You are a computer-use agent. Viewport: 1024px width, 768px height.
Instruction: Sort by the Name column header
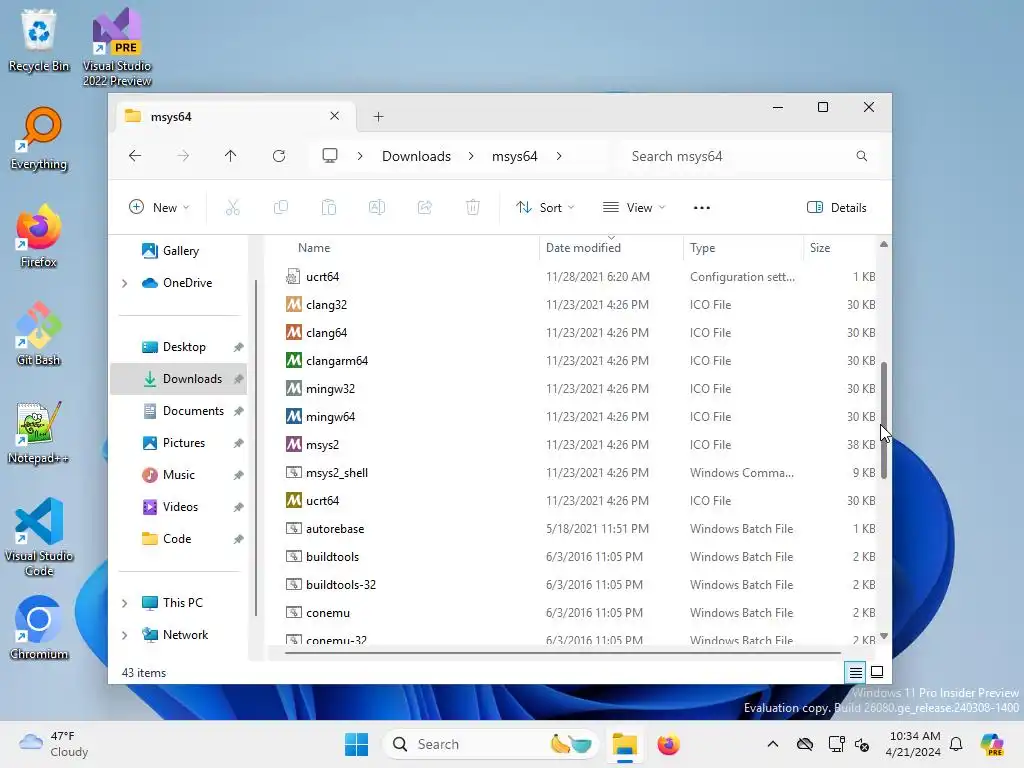point(411,248)
